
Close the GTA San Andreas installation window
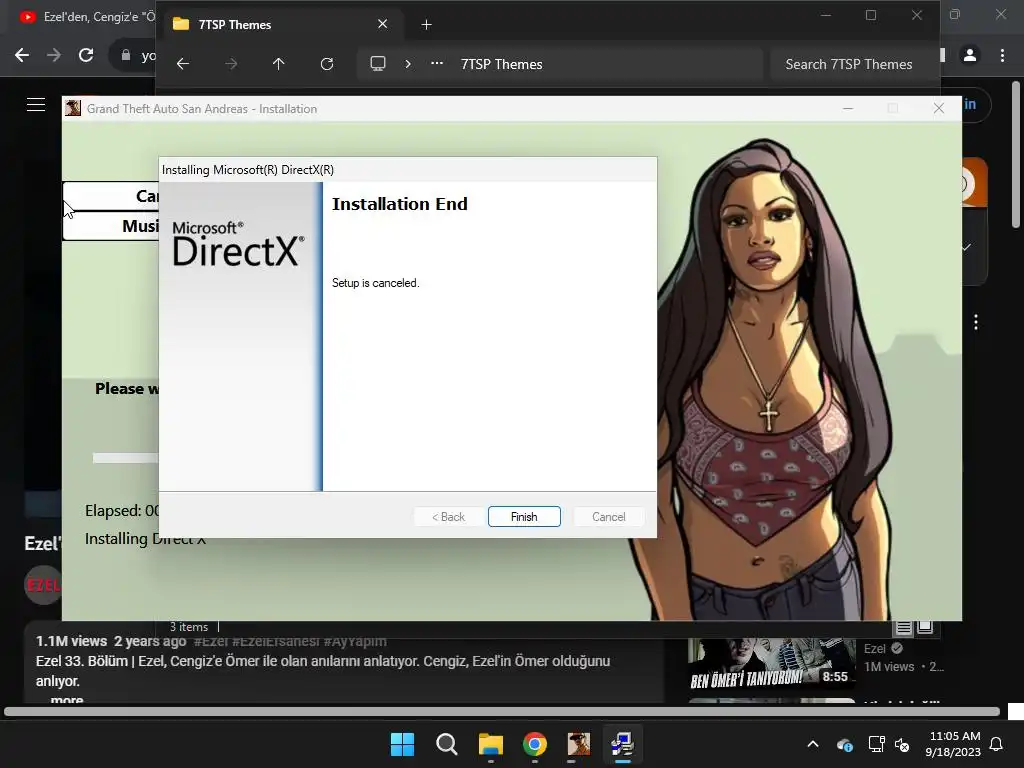click(x=938, y=108)
